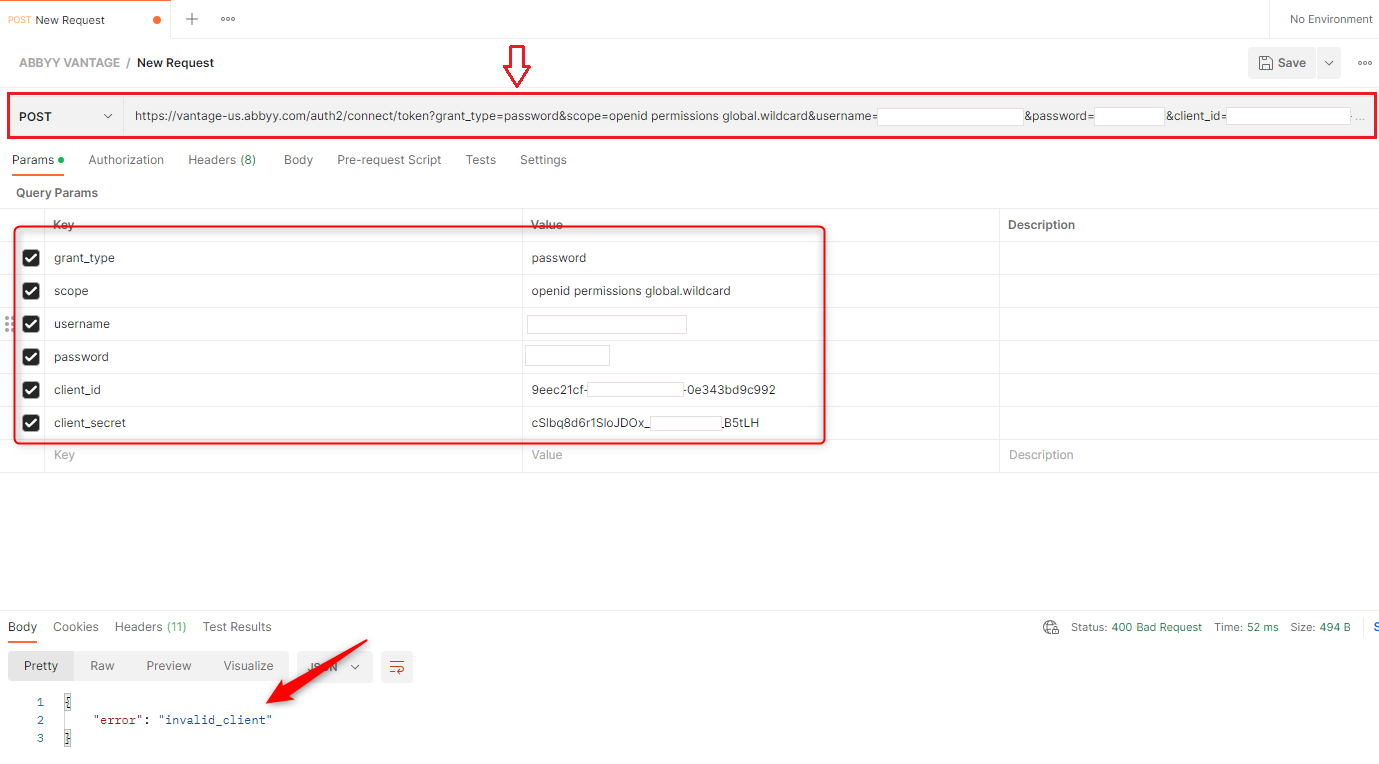
Task: Uncheck the client_id parameter checkbox
Action: pyautogui.click(x=31, y=390)
